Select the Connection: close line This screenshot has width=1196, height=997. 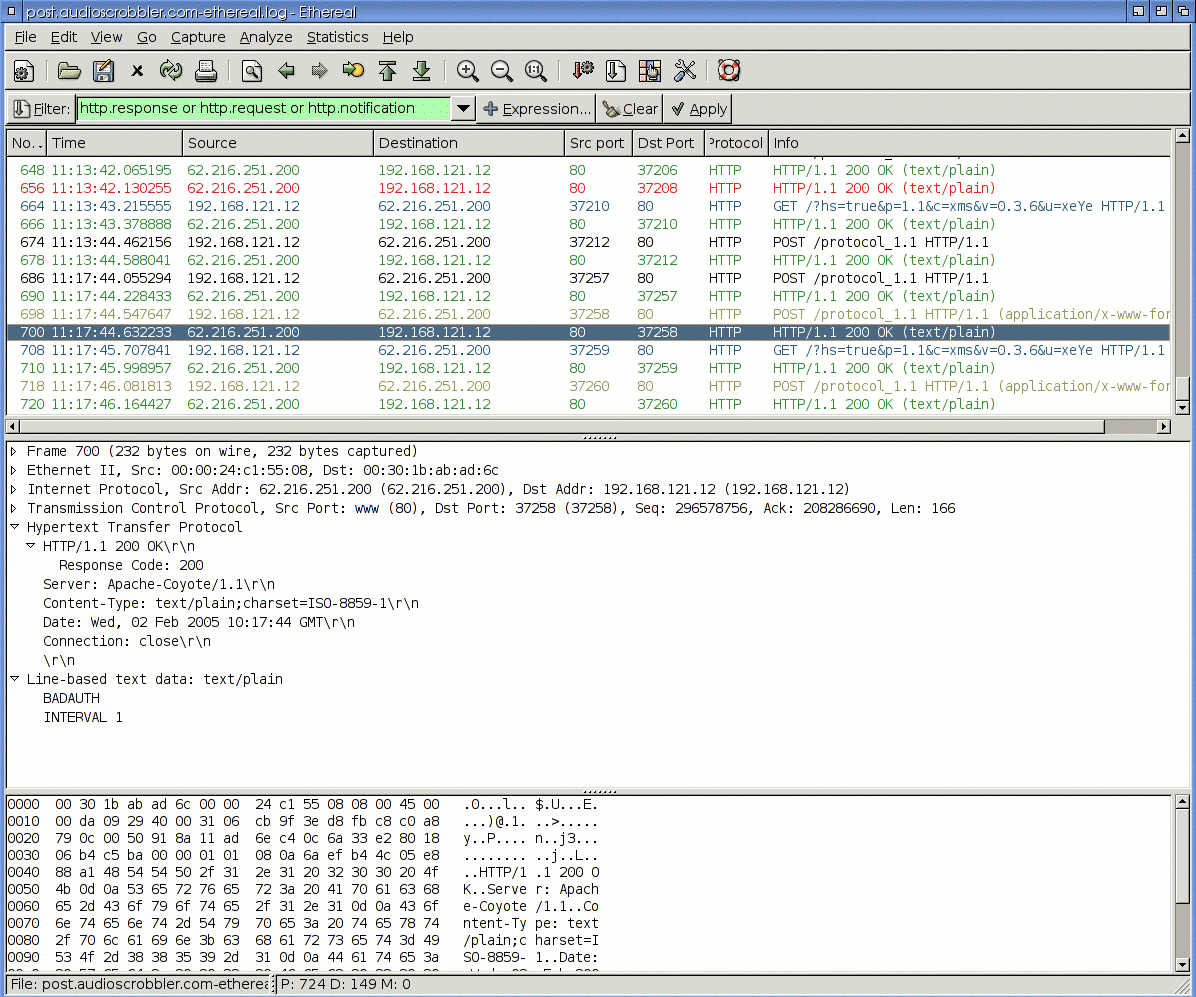click(x=127, y=642)
